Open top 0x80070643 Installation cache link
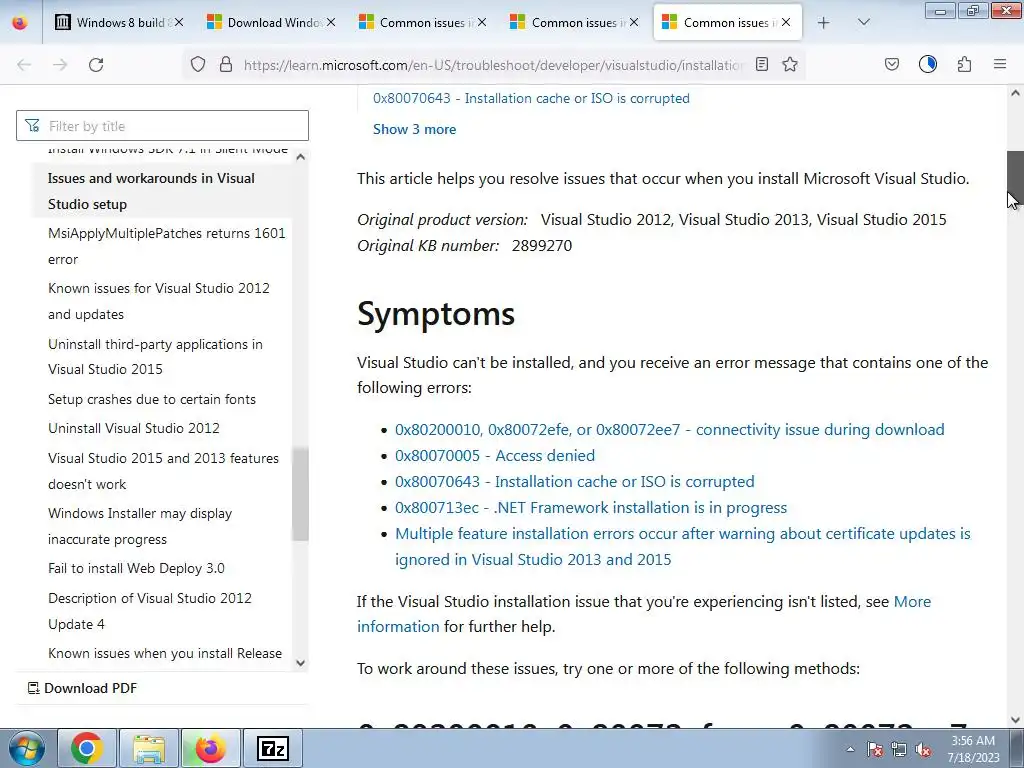The height and width of the screenshot is (768, 1024). (531, 99)
